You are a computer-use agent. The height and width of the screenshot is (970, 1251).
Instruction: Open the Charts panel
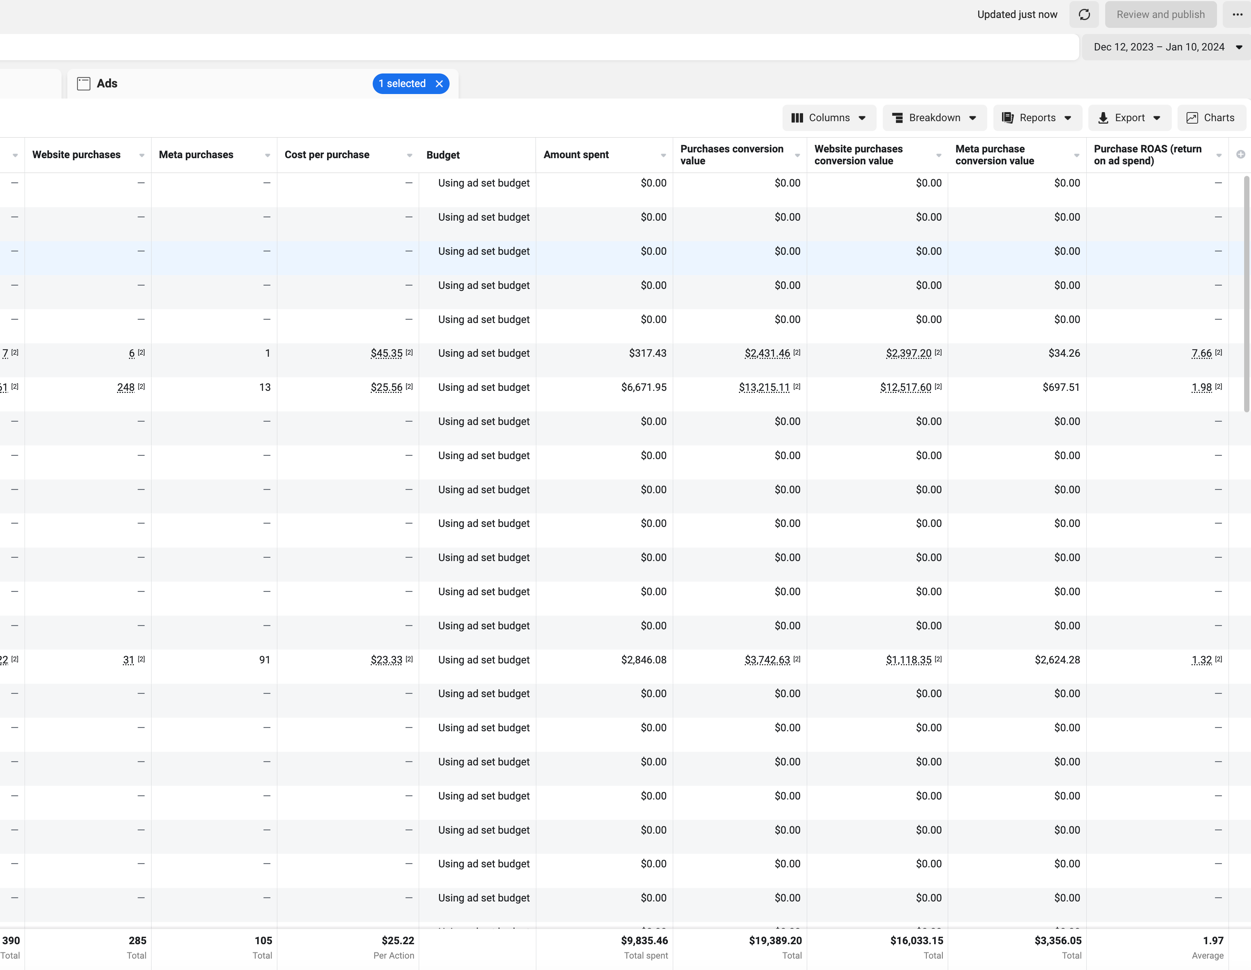(x=1211, y=118)
